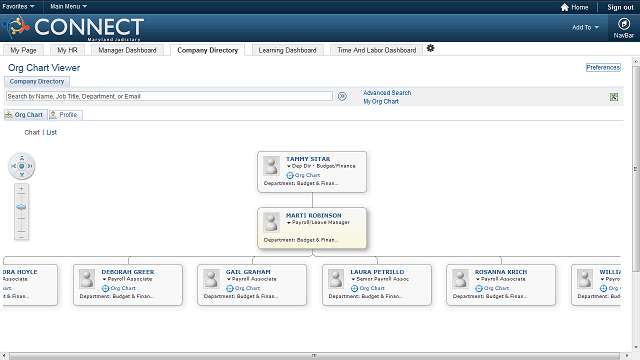This screenshot has width=640, height=360.
Task: Open the Learning Dashboard tab
Action: (287, 50)
